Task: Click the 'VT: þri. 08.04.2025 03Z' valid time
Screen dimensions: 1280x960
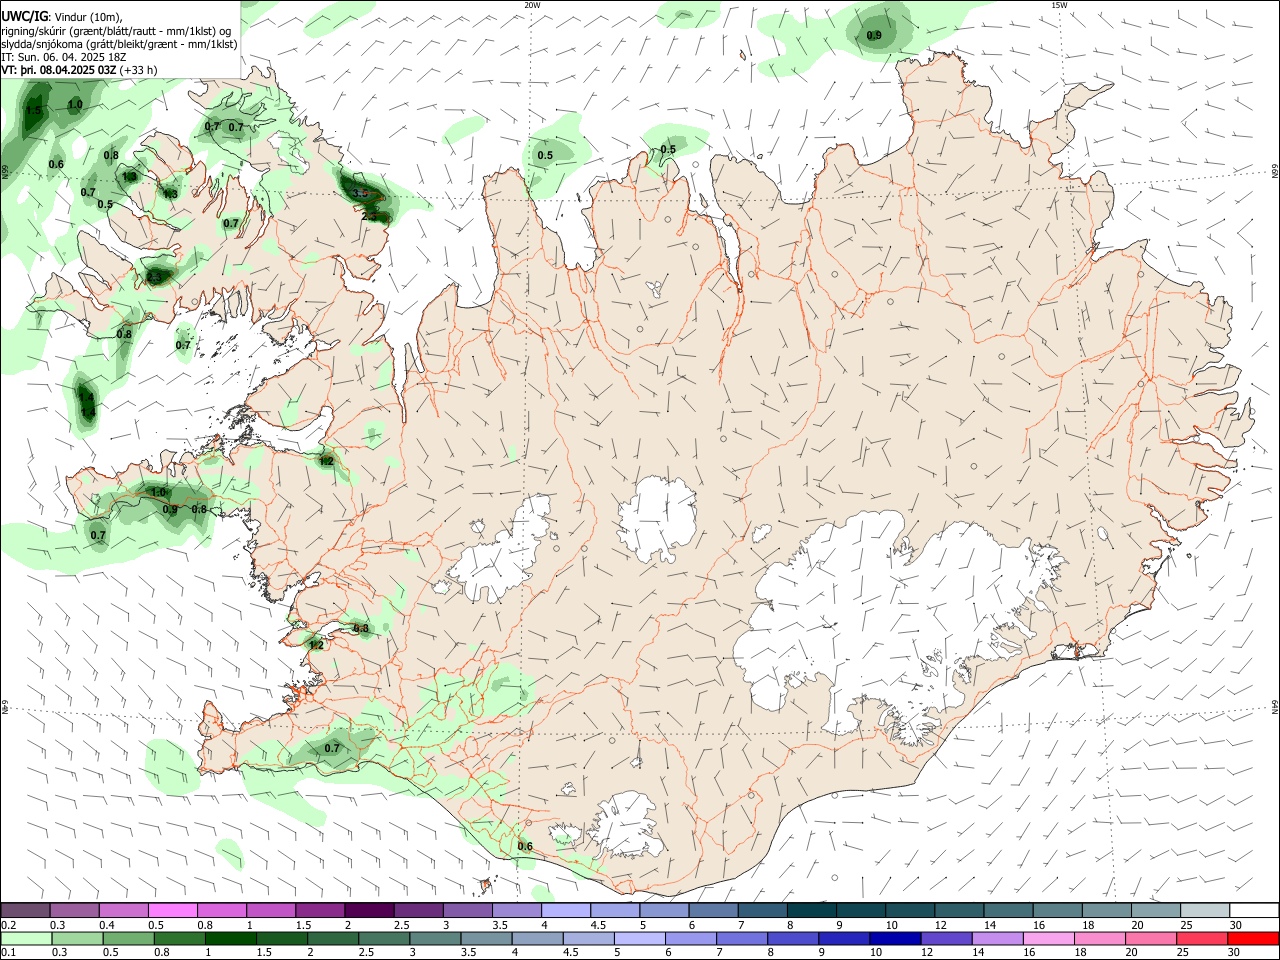Action: pos(59,70)
